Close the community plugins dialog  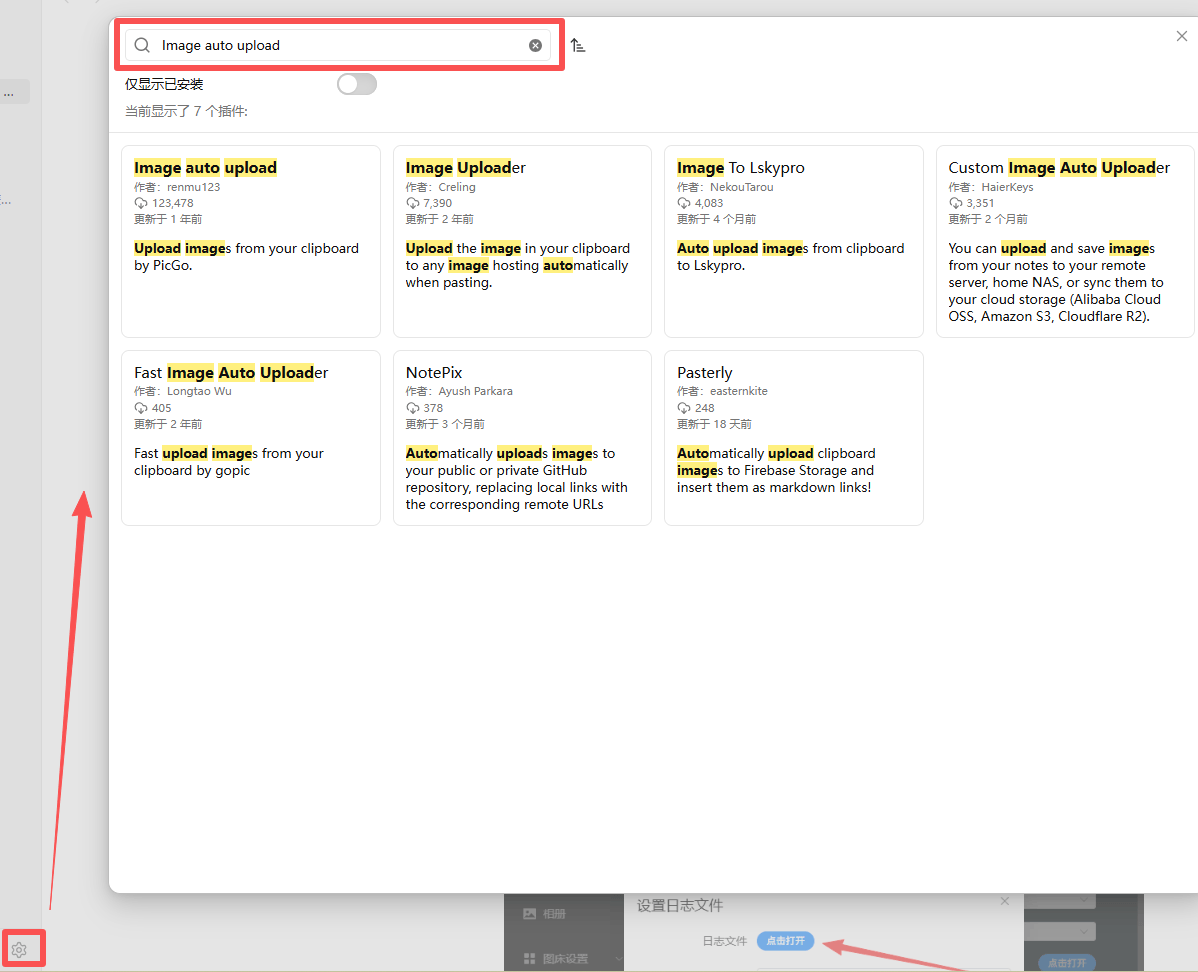pos(1181,36)
